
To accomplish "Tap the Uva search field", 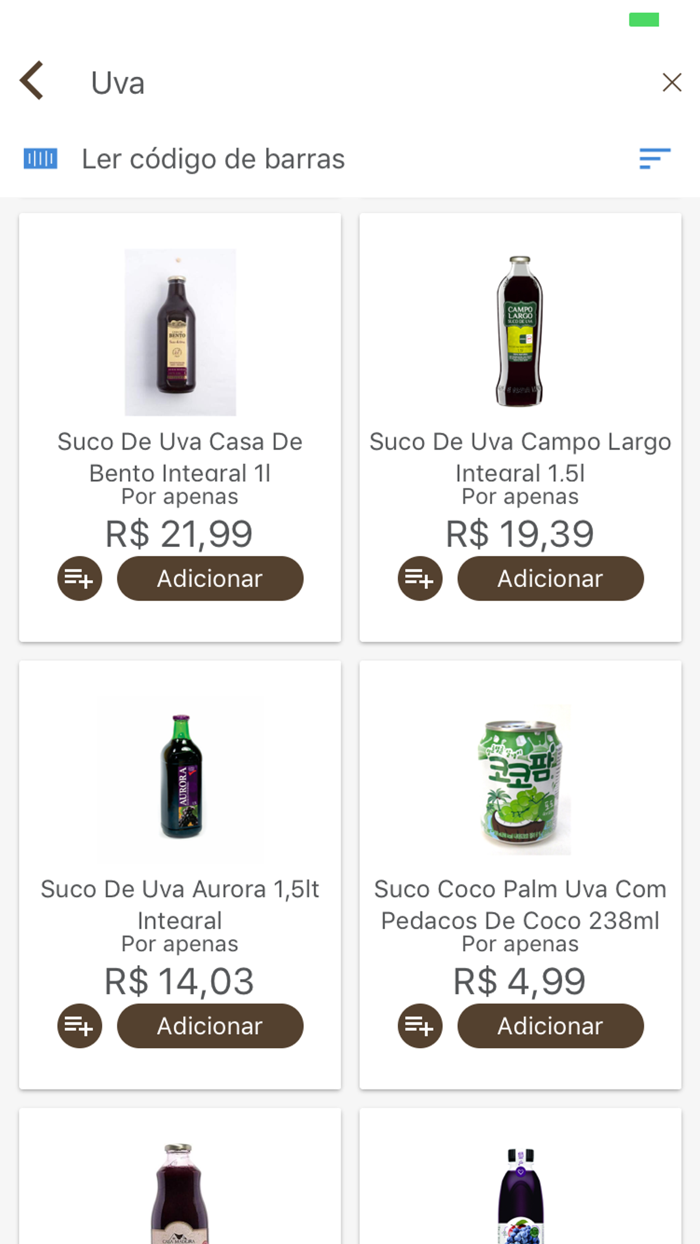I will tap(117, 82).
